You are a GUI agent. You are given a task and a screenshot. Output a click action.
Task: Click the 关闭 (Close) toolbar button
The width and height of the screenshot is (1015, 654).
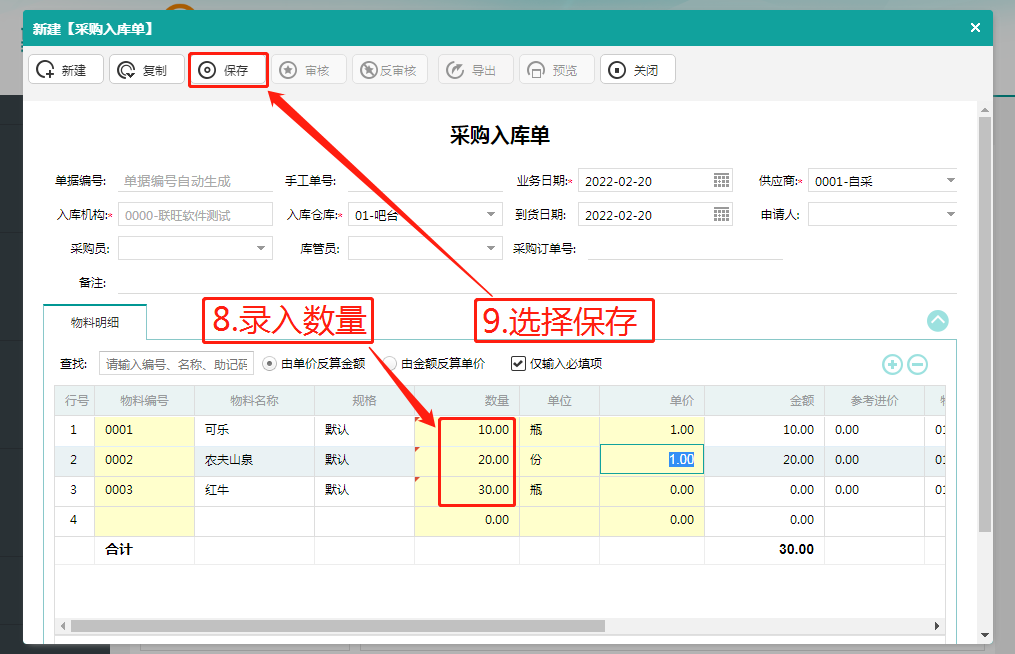[638, 70]
